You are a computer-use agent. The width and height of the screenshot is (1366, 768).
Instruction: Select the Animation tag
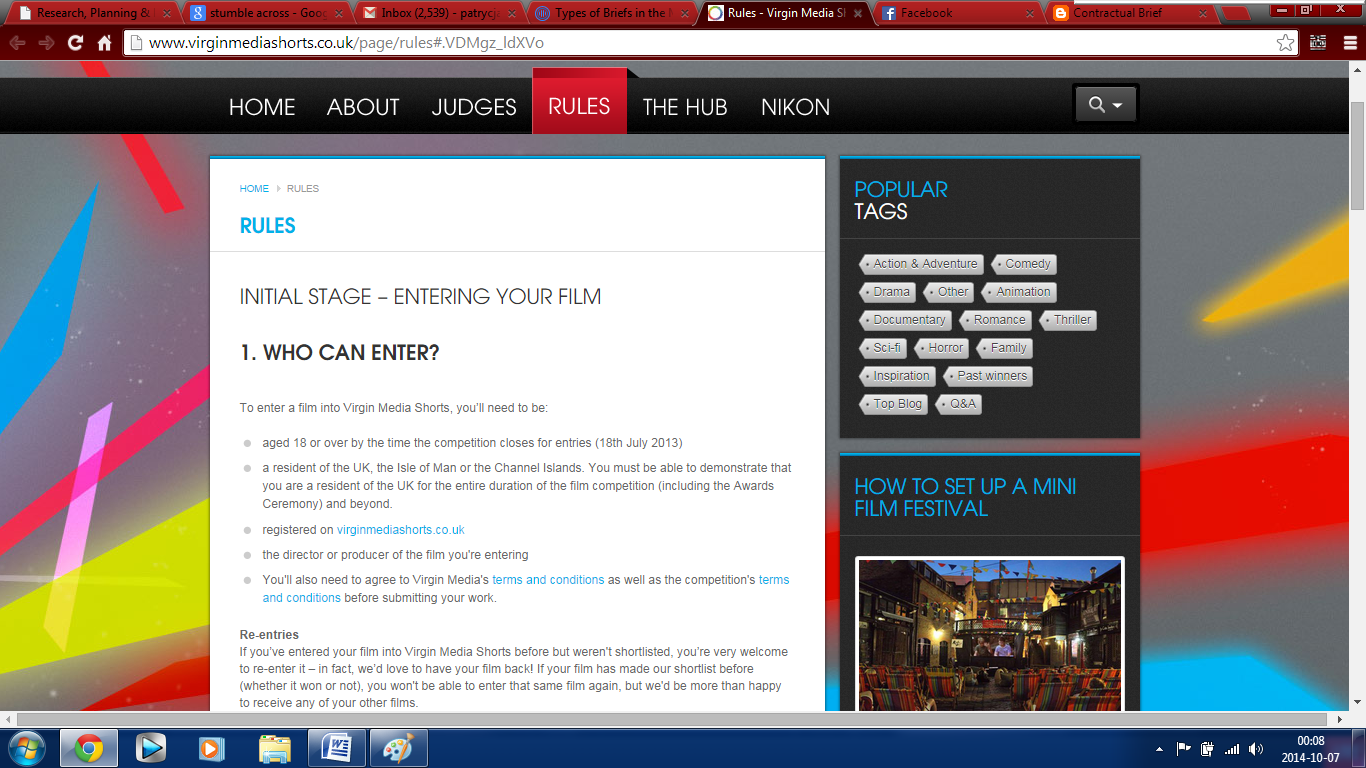pyautogui.click(x=1020, y=292)
